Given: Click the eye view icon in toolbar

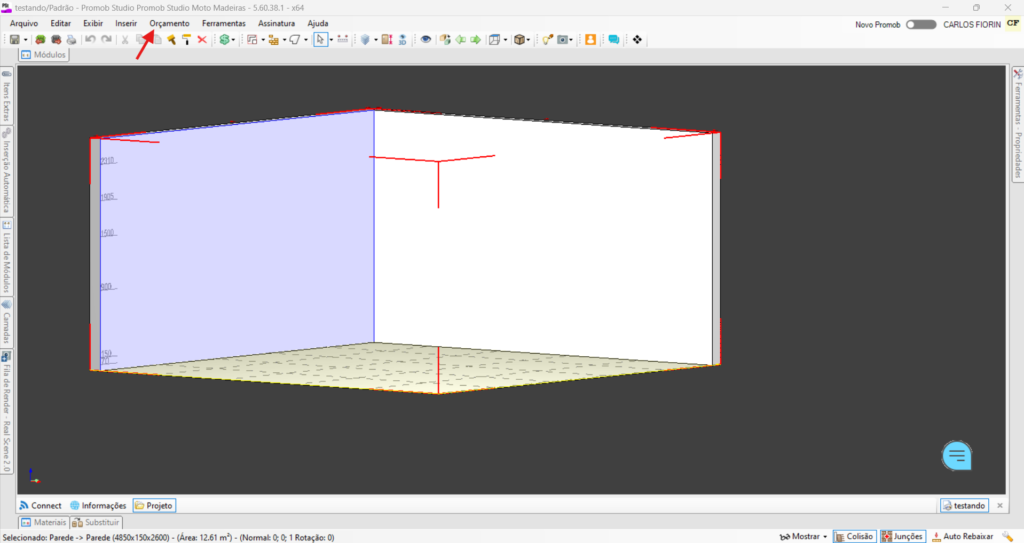Looking at the screenshot, I should (x=426, y=40).
